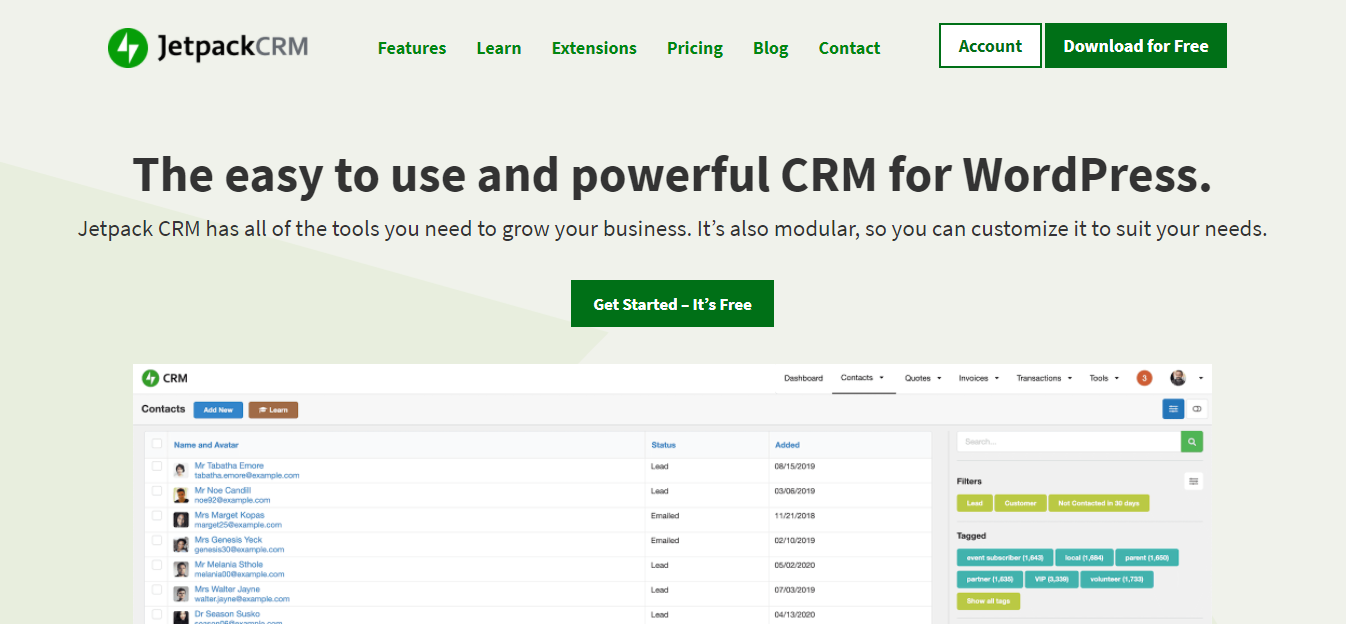
Task: Click the Download for Free button
Action: pos(1136,46)
